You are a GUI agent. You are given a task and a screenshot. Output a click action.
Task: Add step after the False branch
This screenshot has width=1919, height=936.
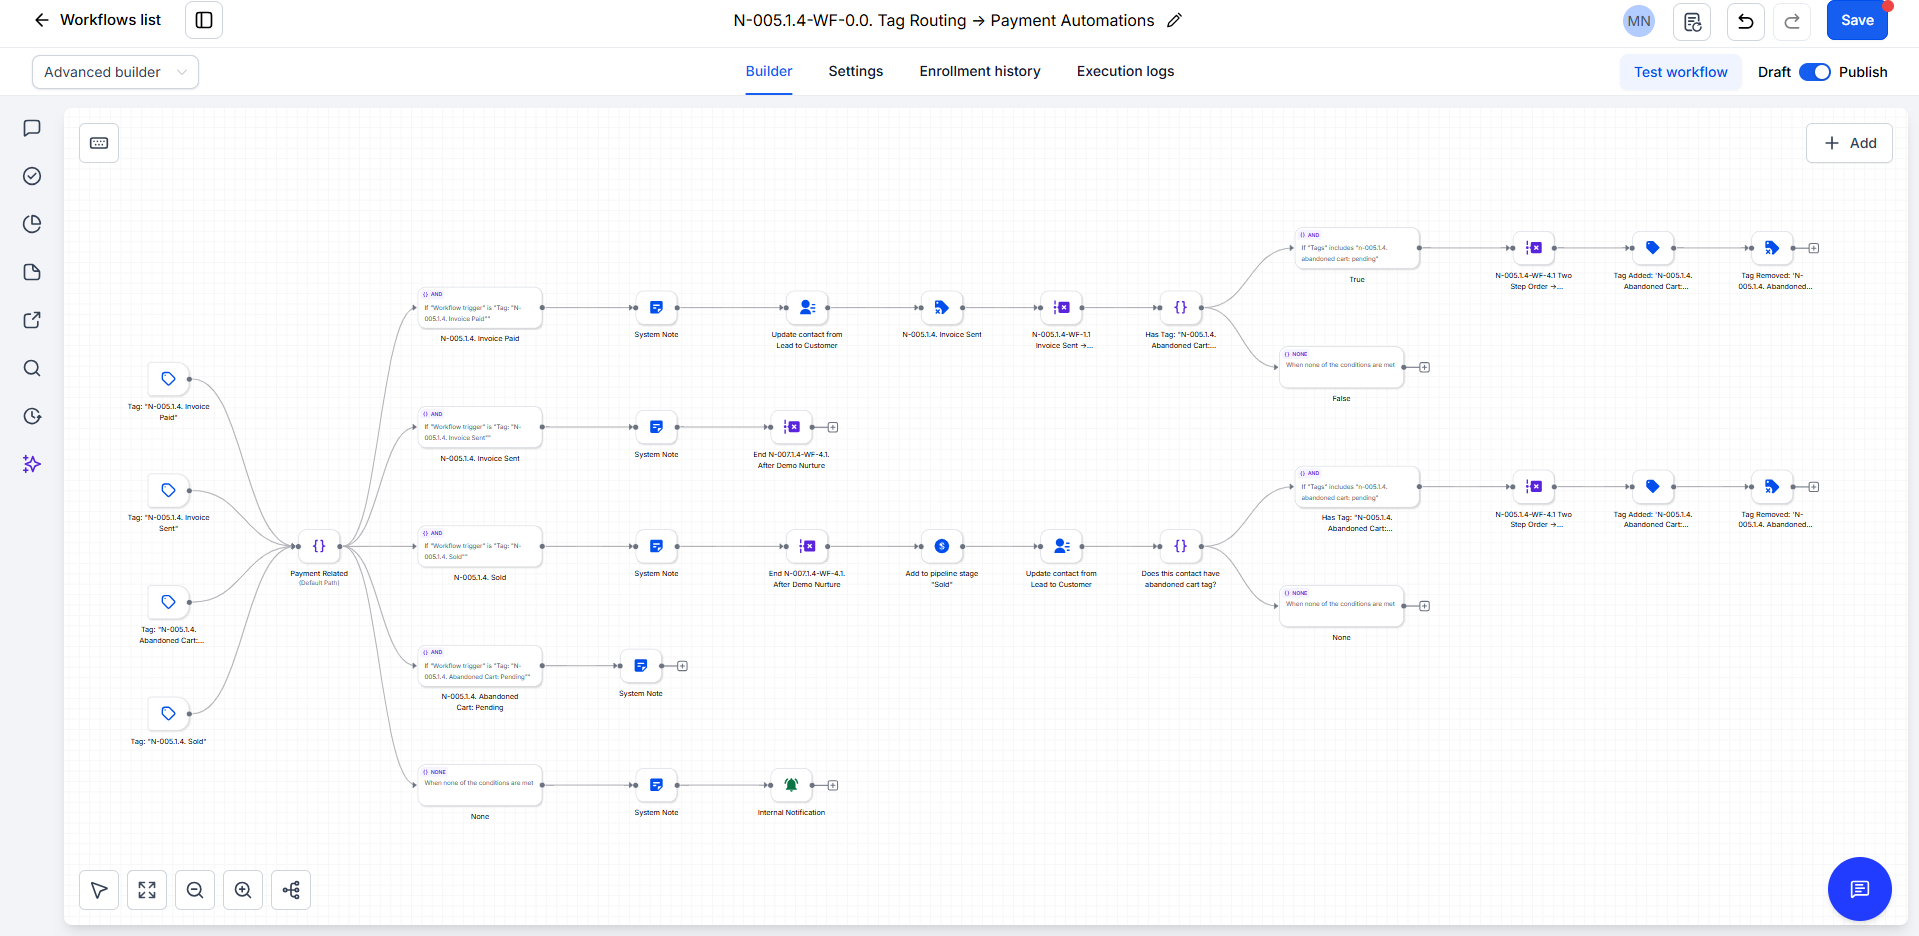[1425, 367]
